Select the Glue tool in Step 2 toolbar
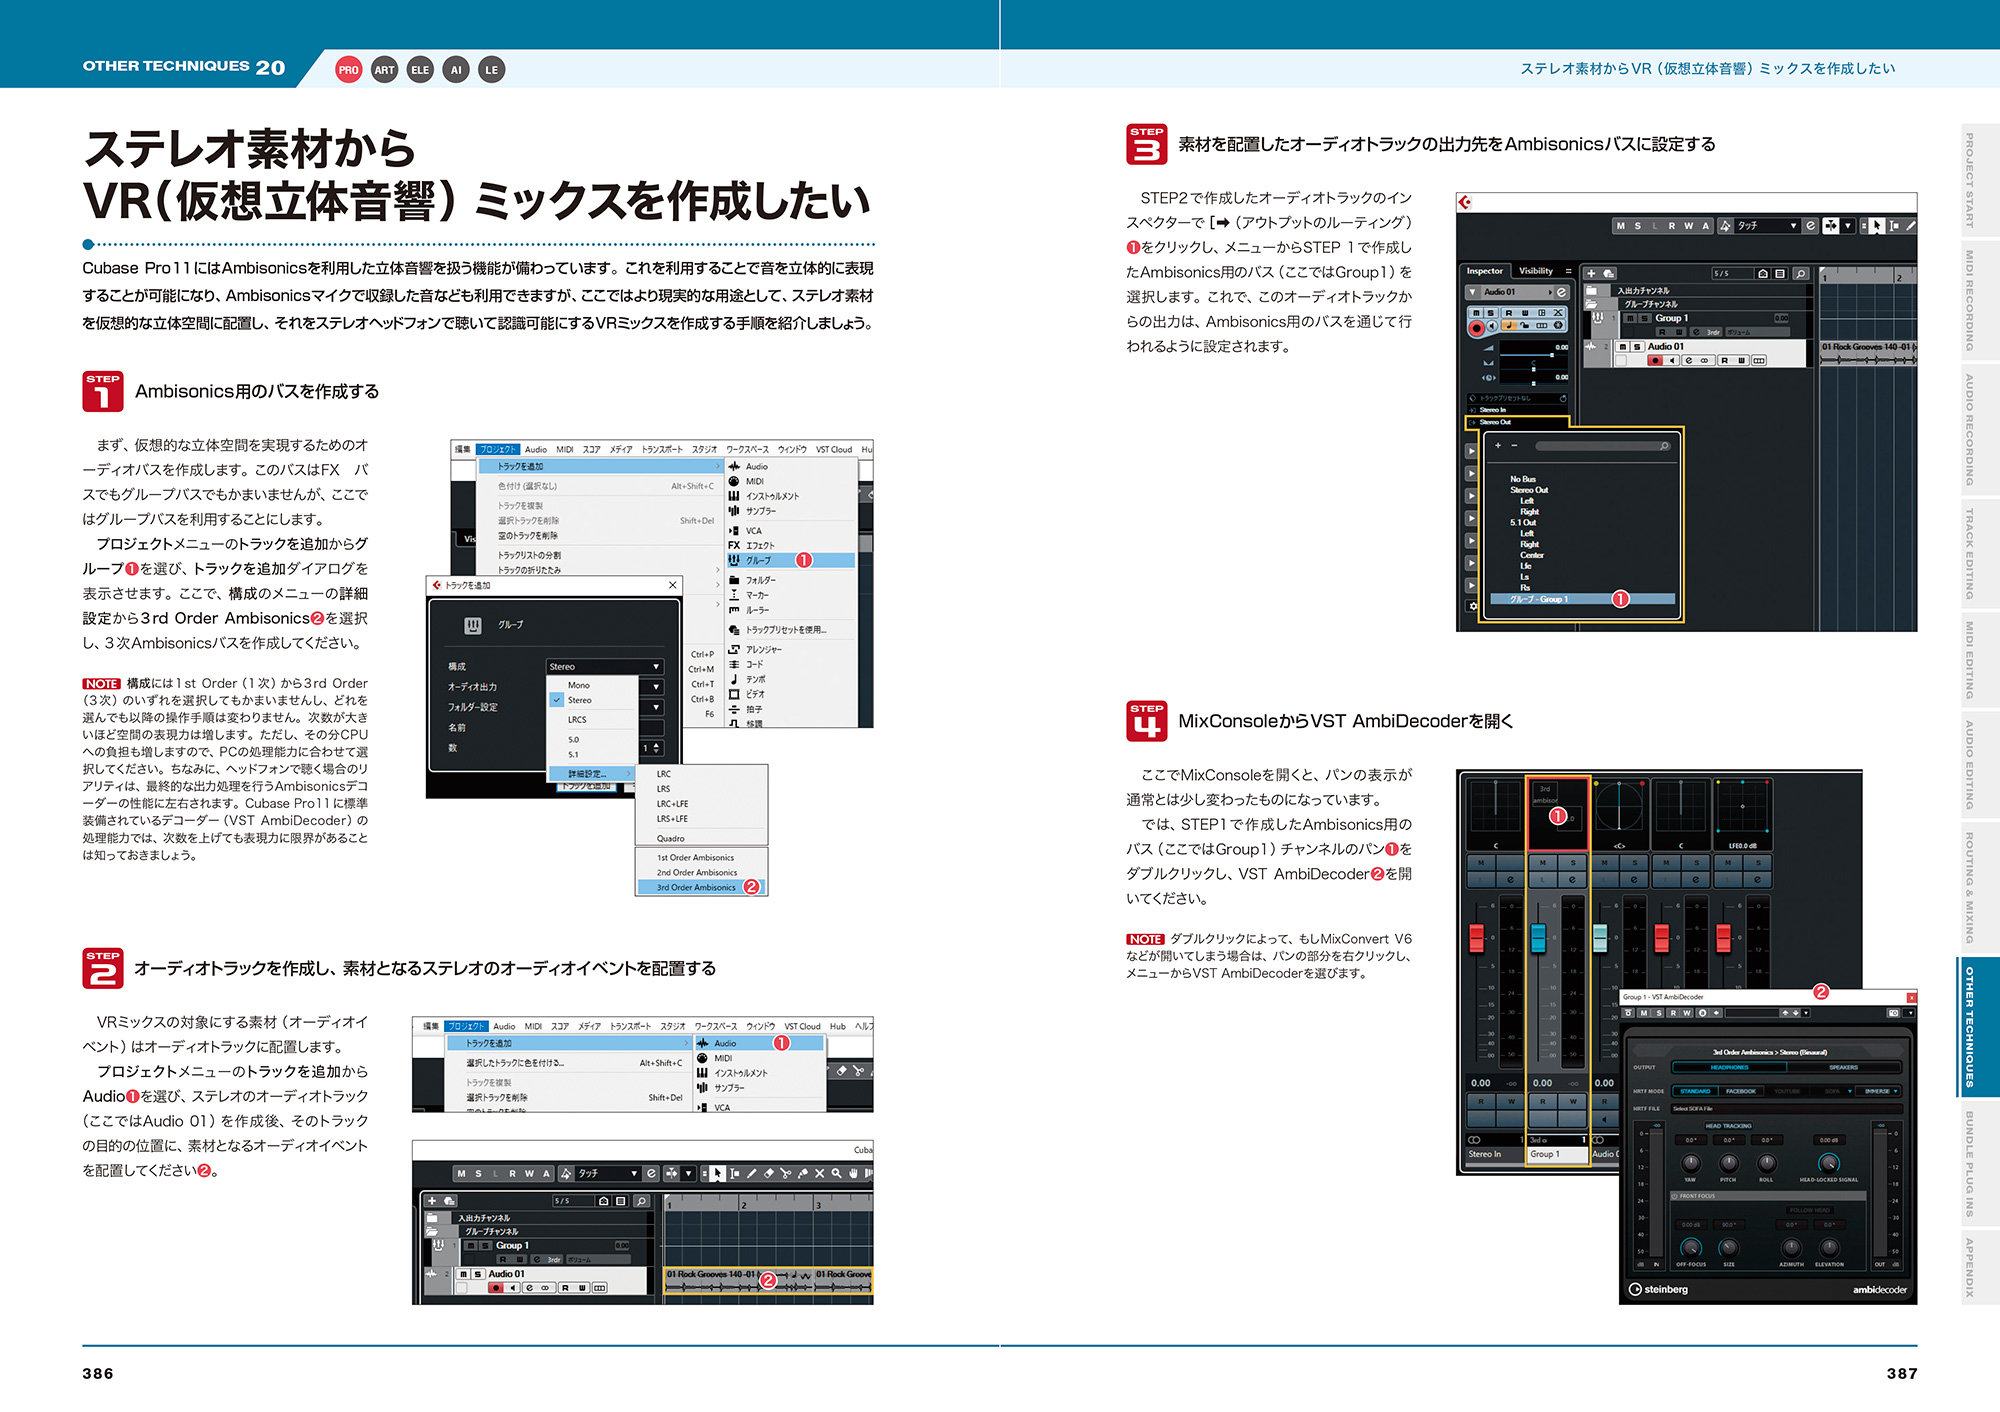This screenshot has width=2000, height=1412. point(802,1173)
